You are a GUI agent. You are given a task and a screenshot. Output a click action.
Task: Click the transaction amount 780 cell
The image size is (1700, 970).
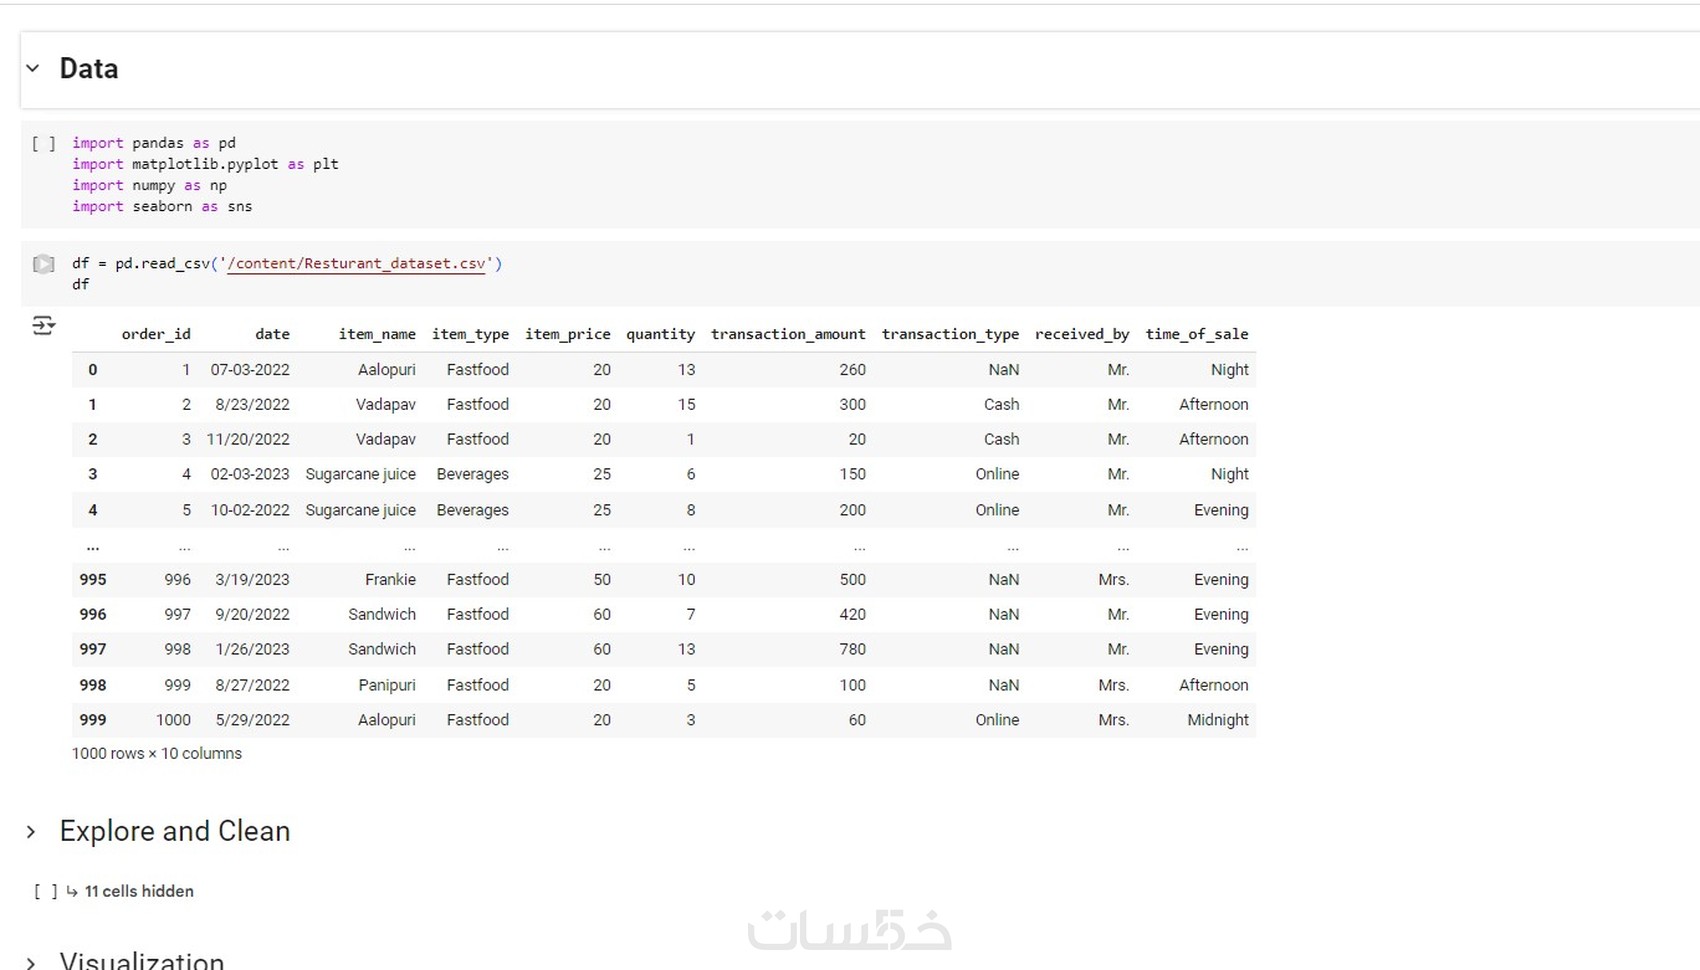(x=853, y=649)
